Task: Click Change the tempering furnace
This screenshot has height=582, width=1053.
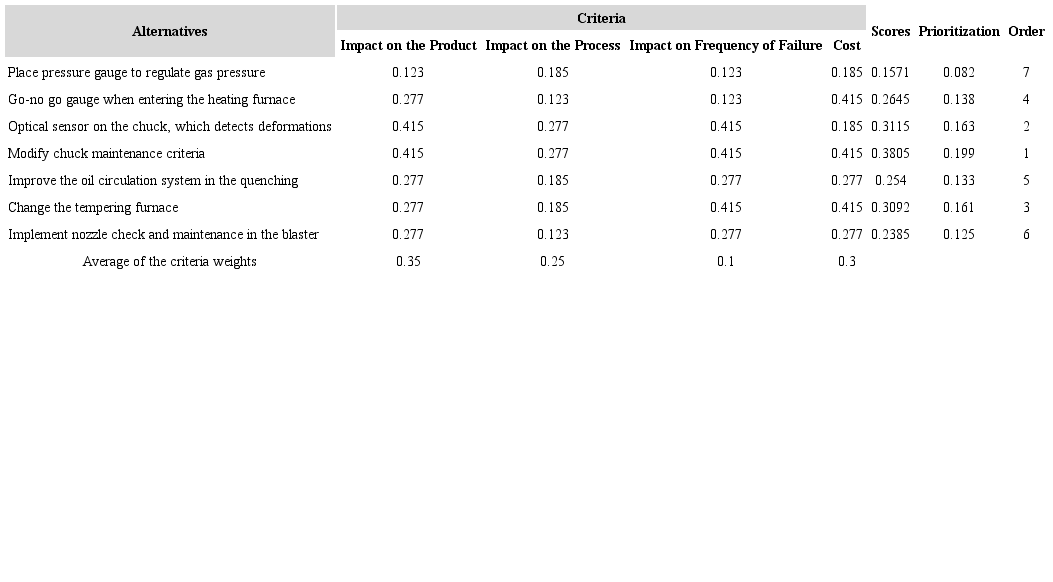Action: (93, 207)
